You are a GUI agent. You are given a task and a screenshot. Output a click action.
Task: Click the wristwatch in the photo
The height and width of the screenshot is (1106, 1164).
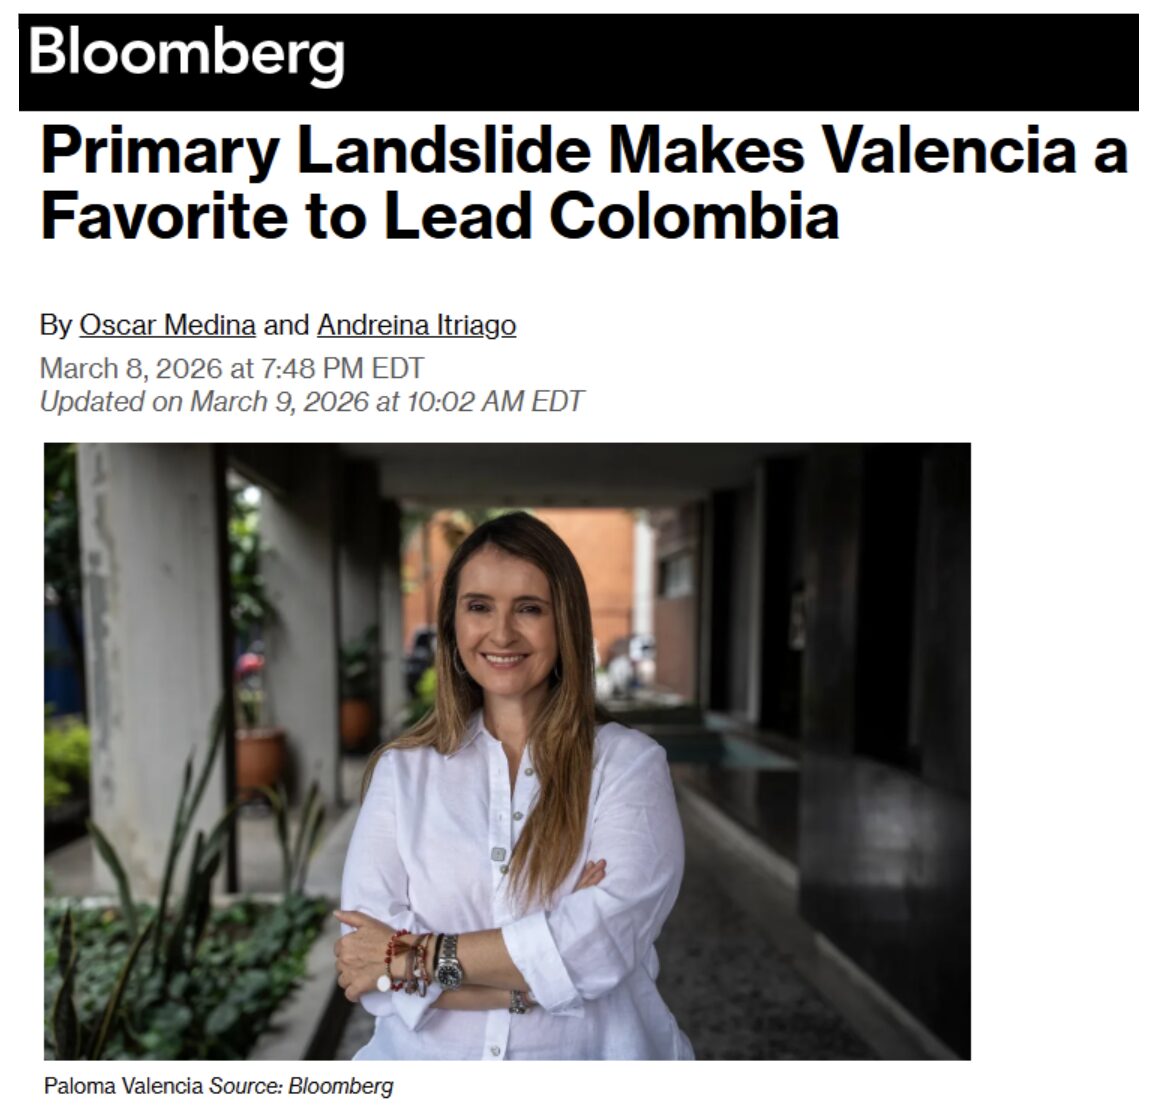coord(449,963)
